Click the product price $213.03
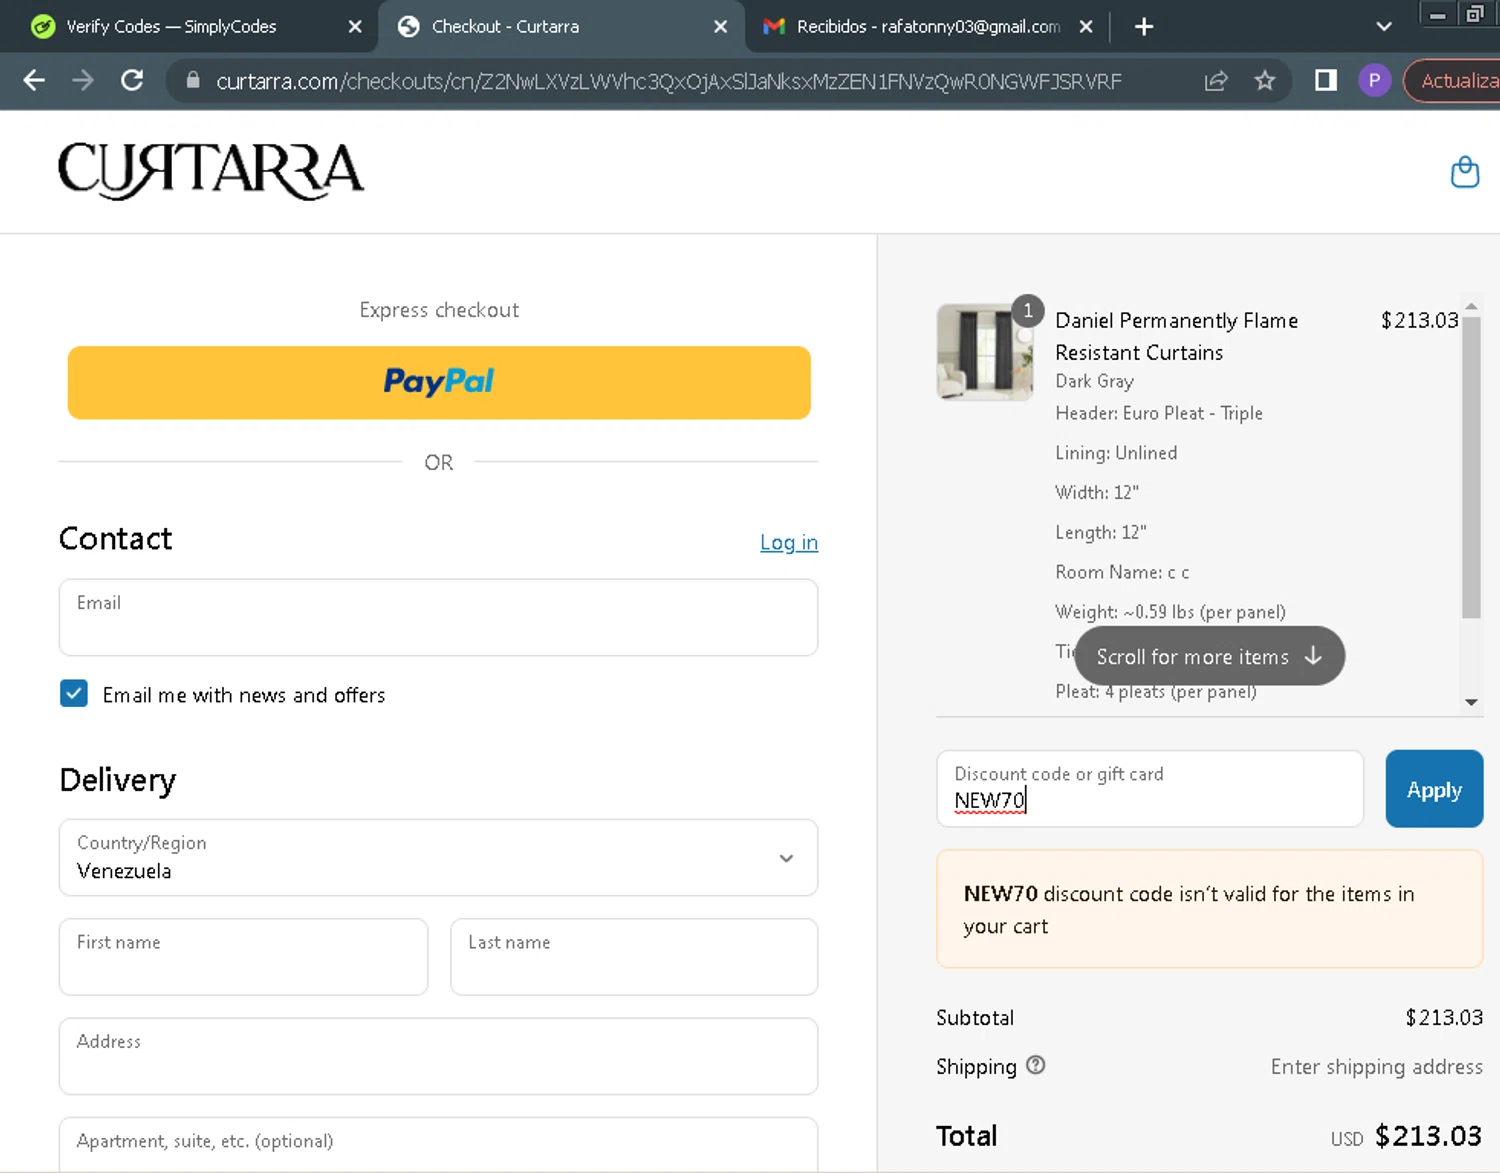 pos(1419,320)
